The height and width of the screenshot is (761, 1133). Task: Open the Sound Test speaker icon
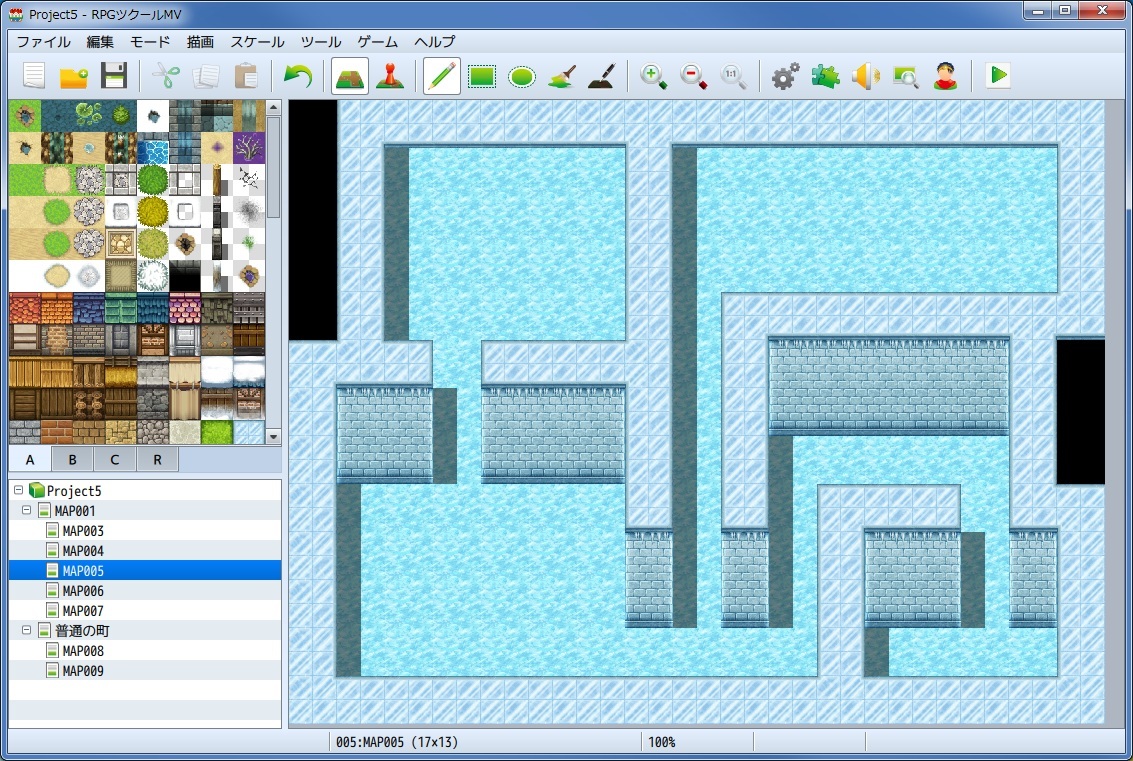pyautogui.click(x=866, y=75)
